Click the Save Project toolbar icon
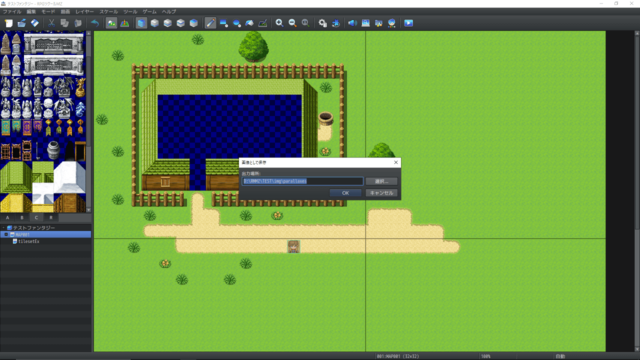Screen dimensions: 640x360 coord(35,23)
